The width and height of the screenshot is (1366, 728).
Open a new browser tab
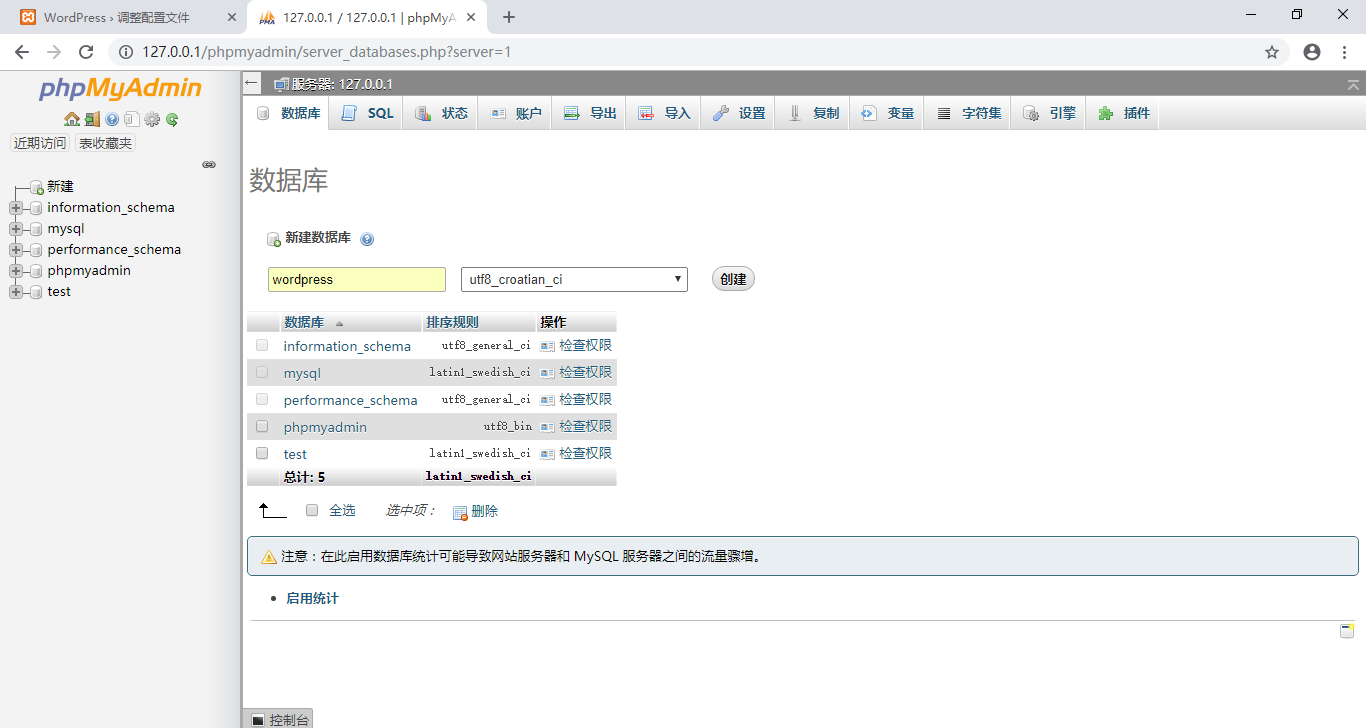[509, 17]
